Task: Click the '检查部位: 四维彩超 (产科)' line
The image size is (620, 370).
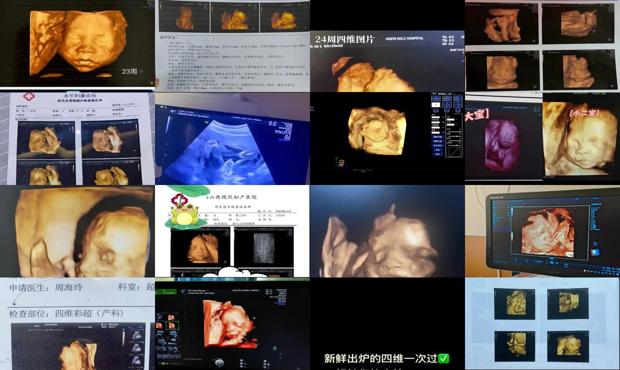Action: point(66,313)
